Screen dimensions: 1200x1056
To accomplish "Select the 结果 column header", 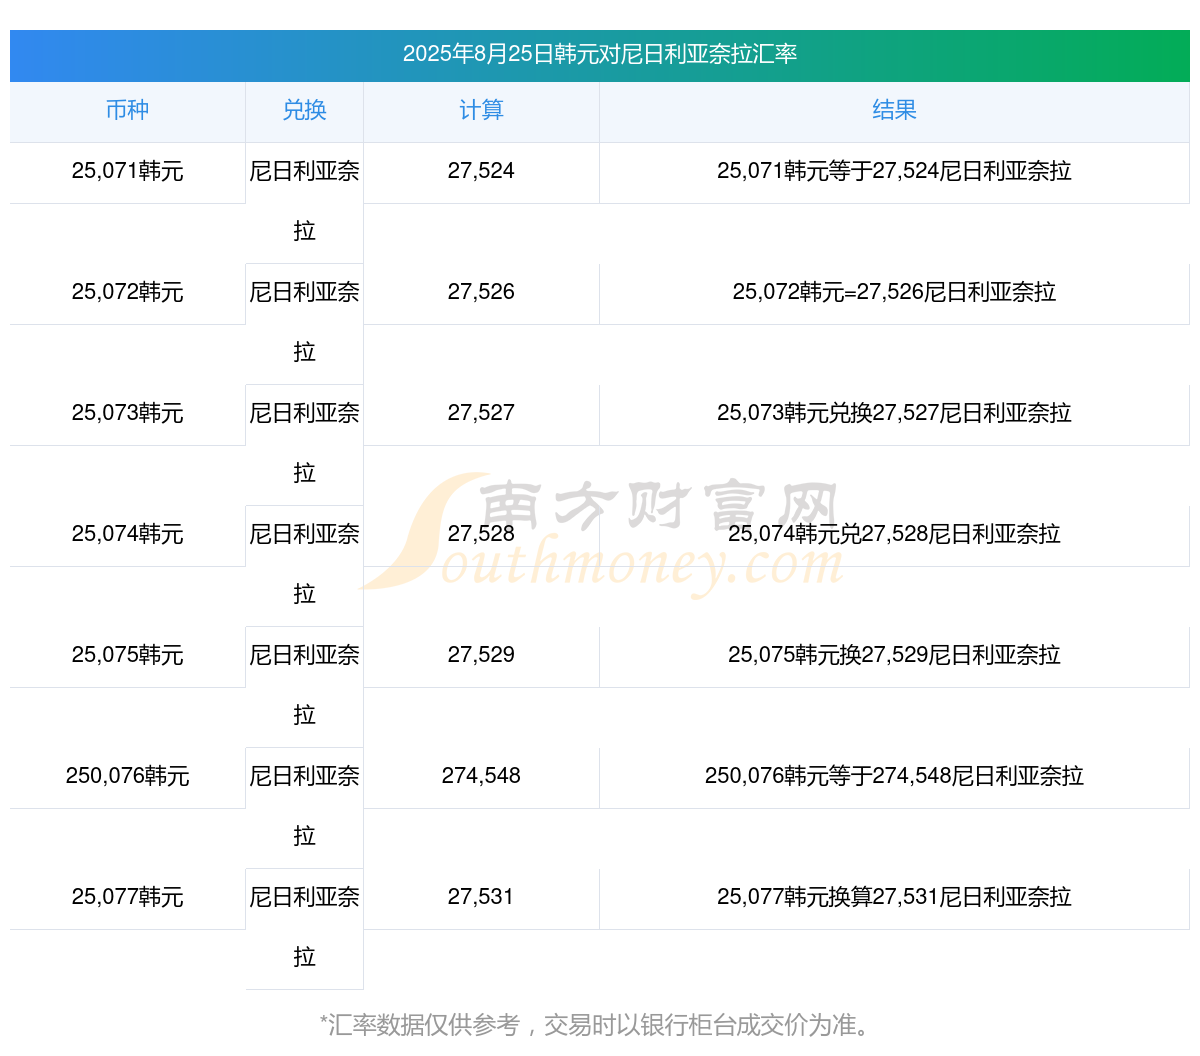I will click(894, 110).
